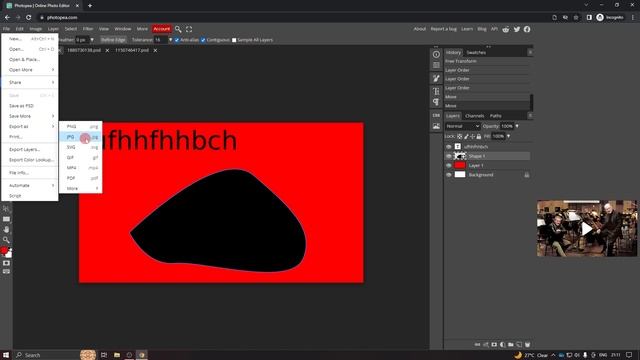
Task: Add adjustment layer icon in Layers panel
Action: pyautogui.click(x=502, y=344)
